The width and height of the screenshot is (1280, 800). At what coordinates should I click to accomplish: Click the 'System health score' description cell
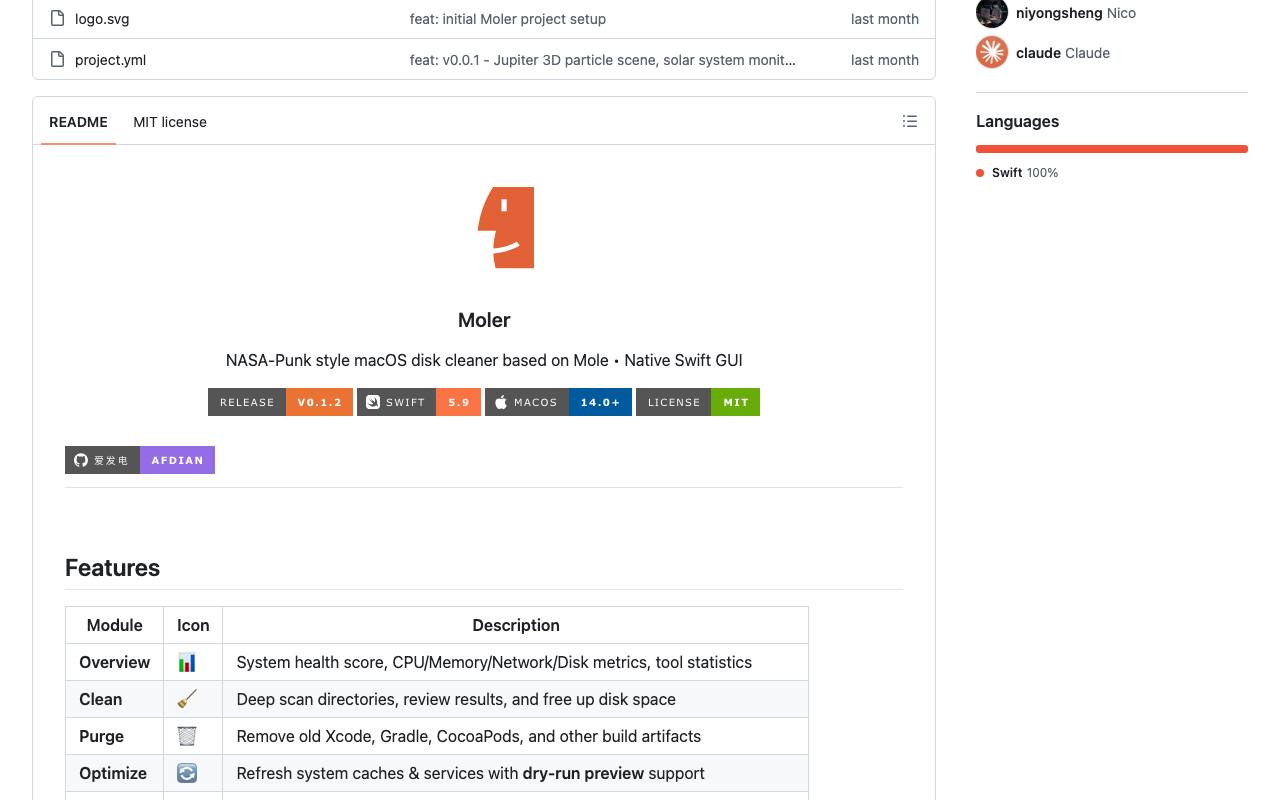pos(516,662)
